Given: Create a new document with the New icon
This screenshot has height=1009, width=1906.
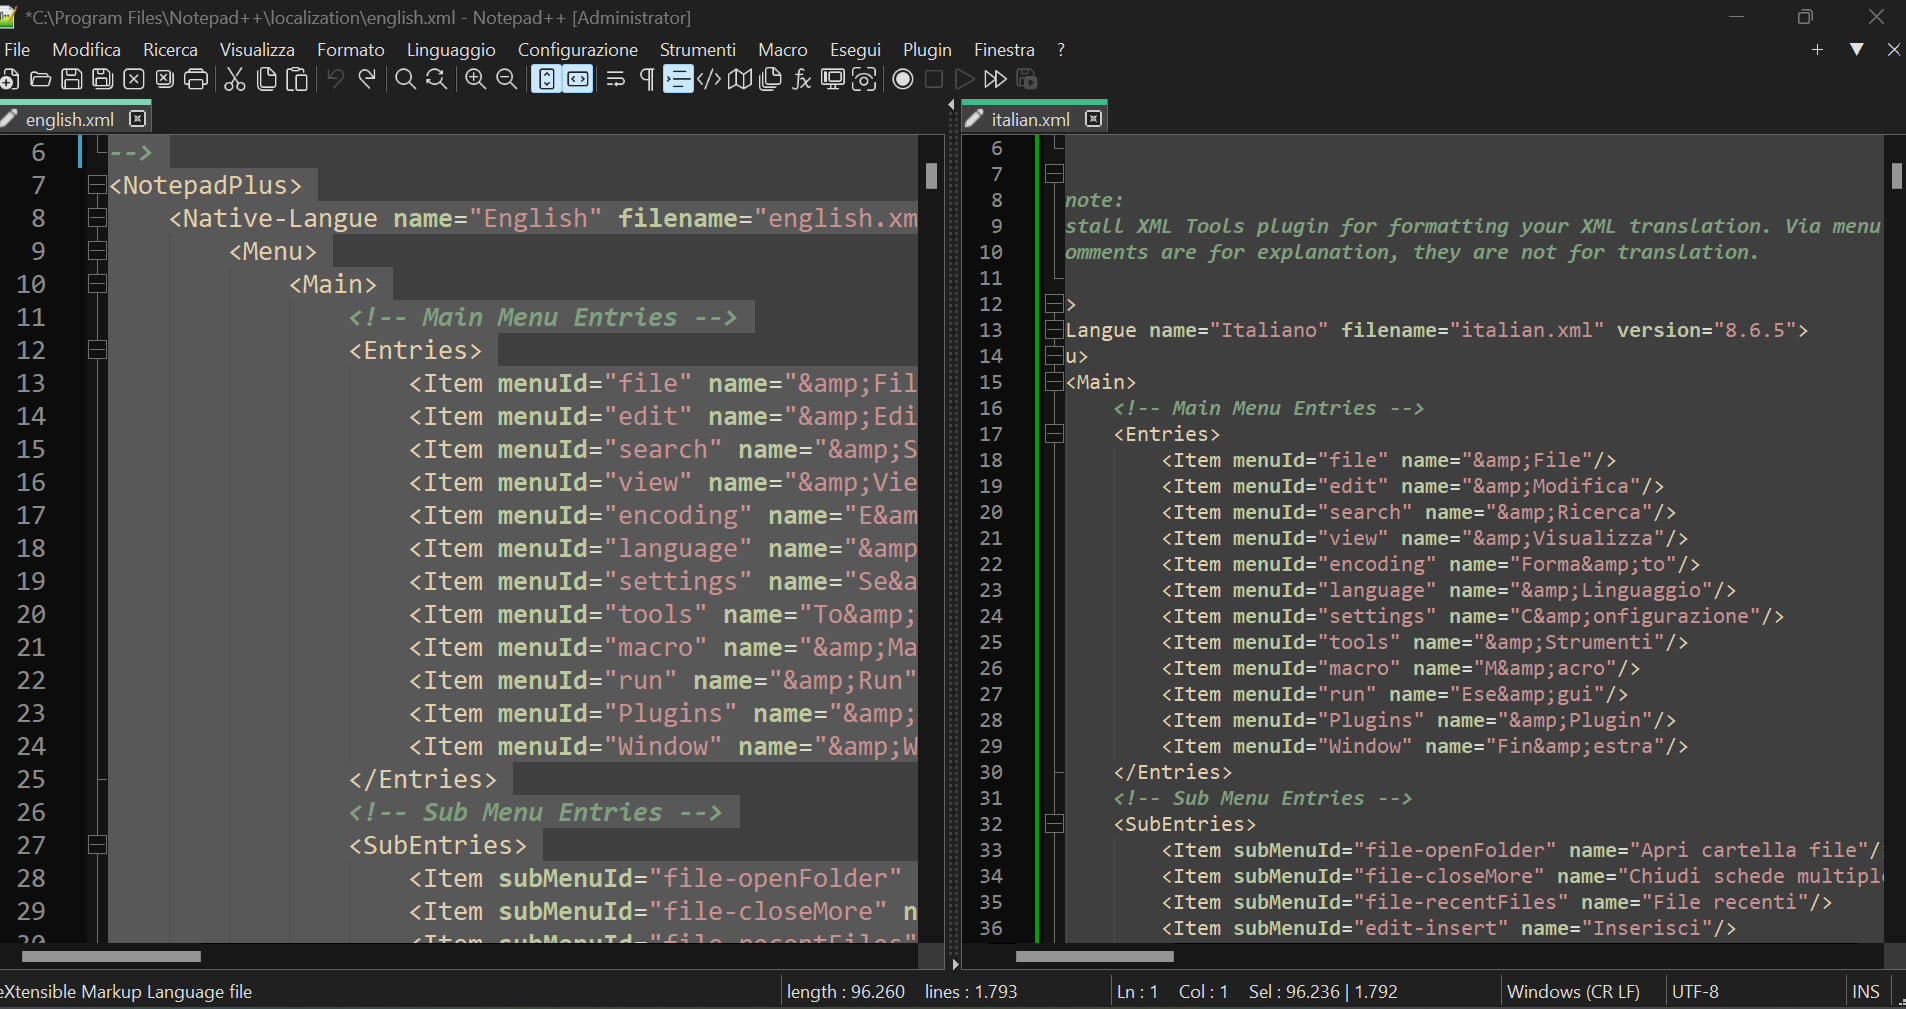Looking at the screenshot, I should [x=10, y=79].
